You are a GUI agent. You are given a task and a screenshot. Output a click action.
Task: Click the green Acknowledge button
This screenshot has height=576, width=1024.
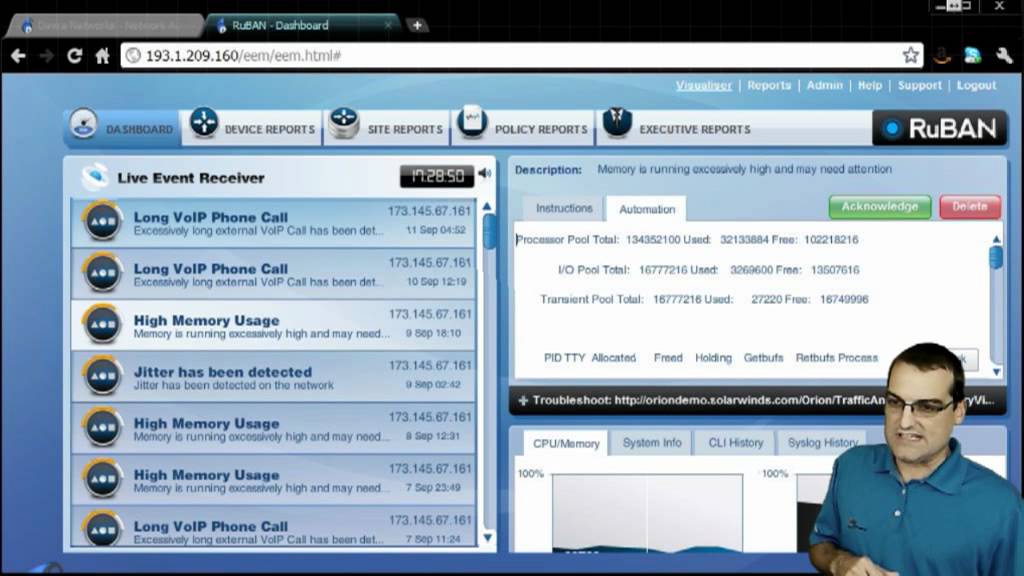tap(880, 206)
